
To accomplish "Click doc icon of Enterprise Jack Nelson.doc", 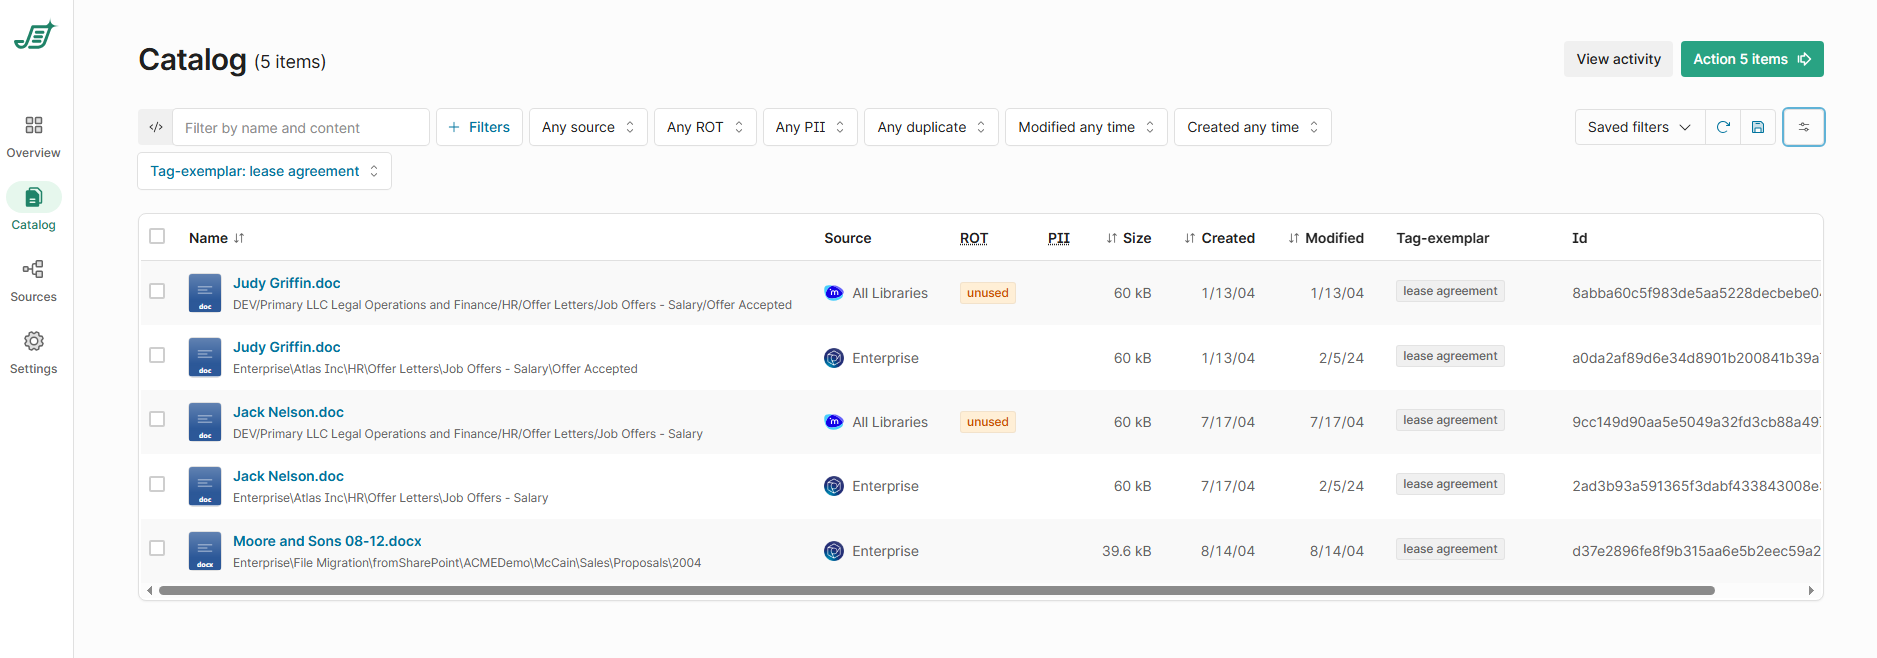I will (205, 486).
